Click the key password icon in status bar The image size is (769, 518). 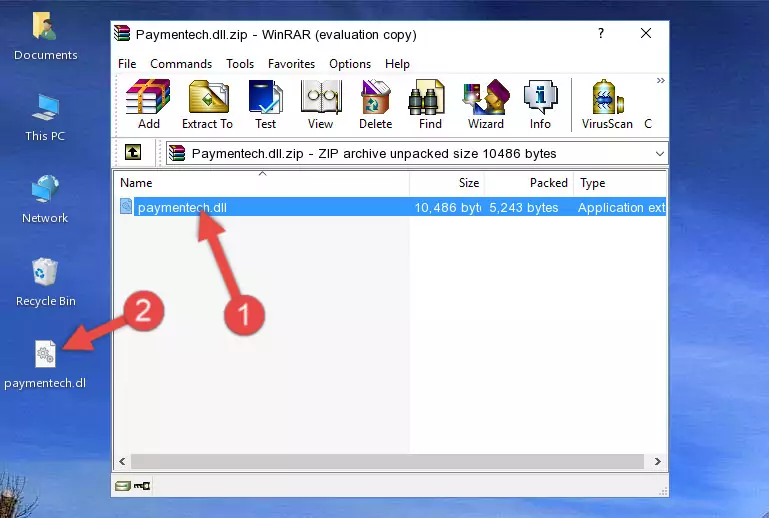pyautogui.click(x=142, y=486)
